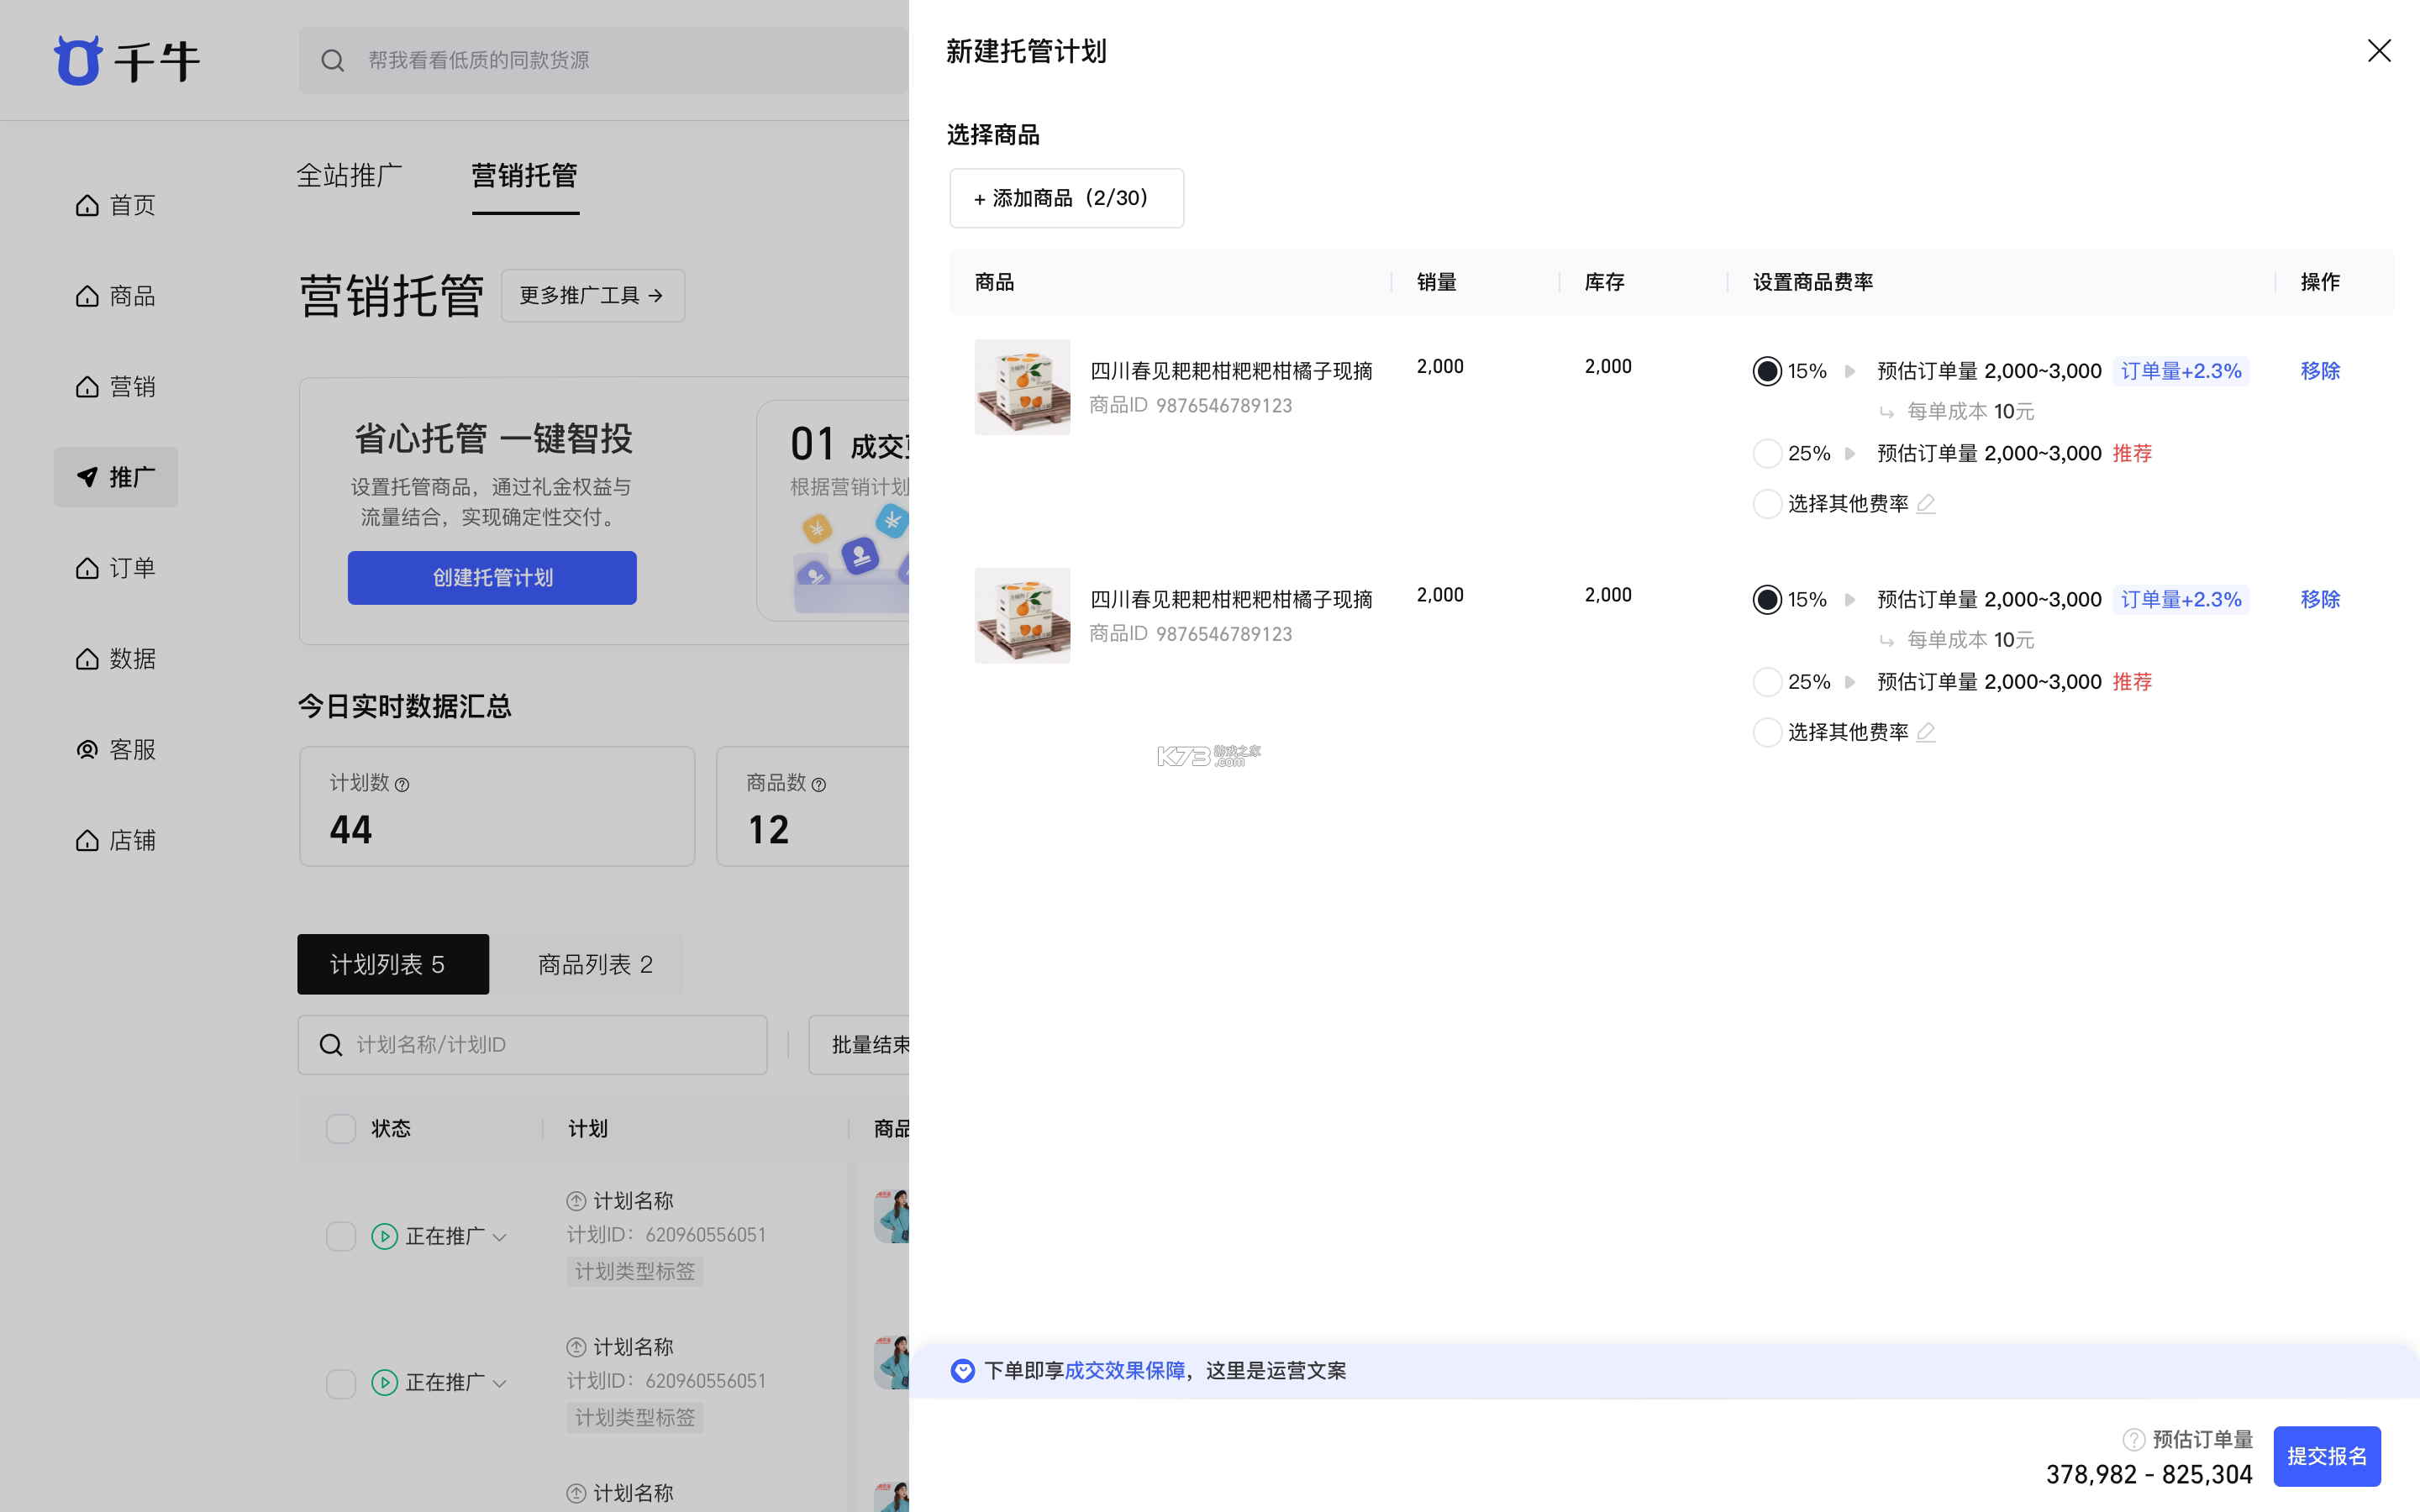Open 订单 in the sidebar
The image size is (2420, 1512).
click(116, 568)
